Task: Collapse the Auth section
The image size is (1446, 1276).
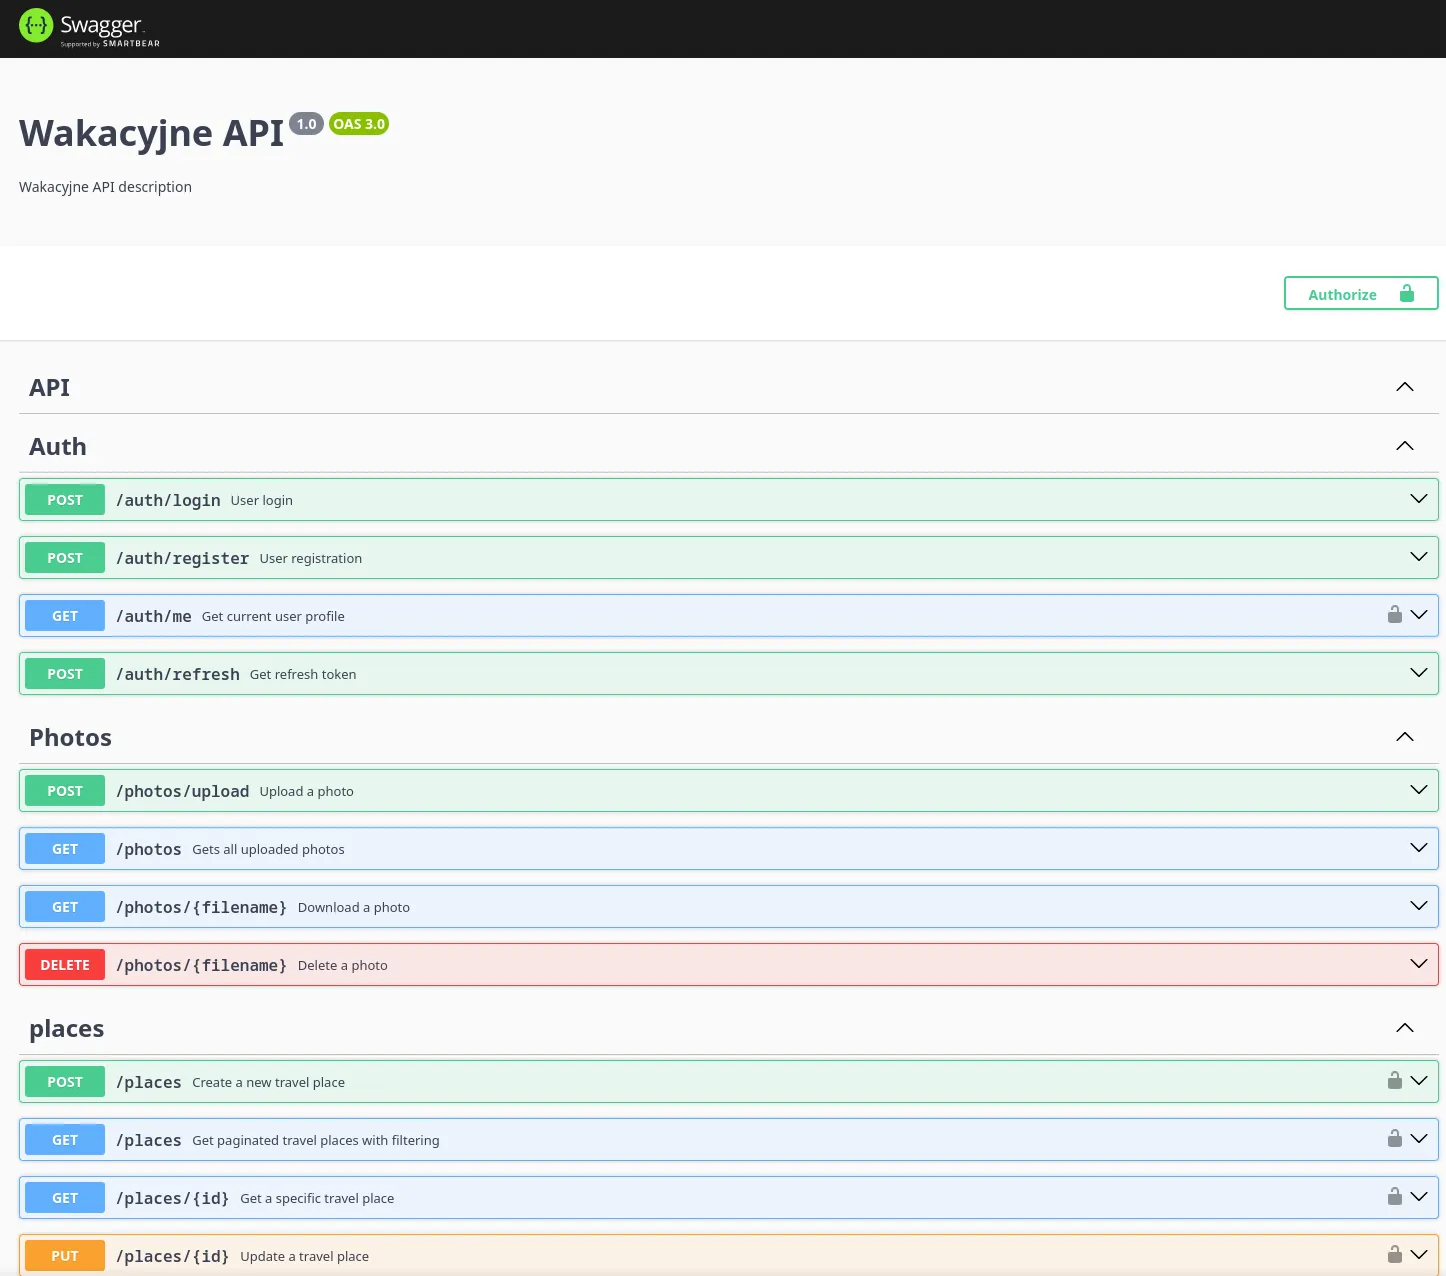Action: point(1405,445)
